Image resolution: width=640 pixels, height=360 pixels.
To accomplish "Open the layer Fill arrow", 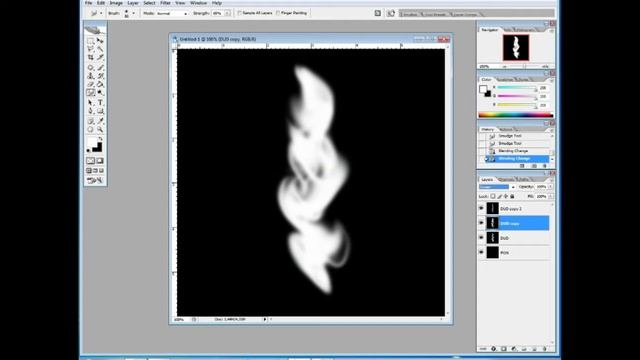I will tap(550, 196).
